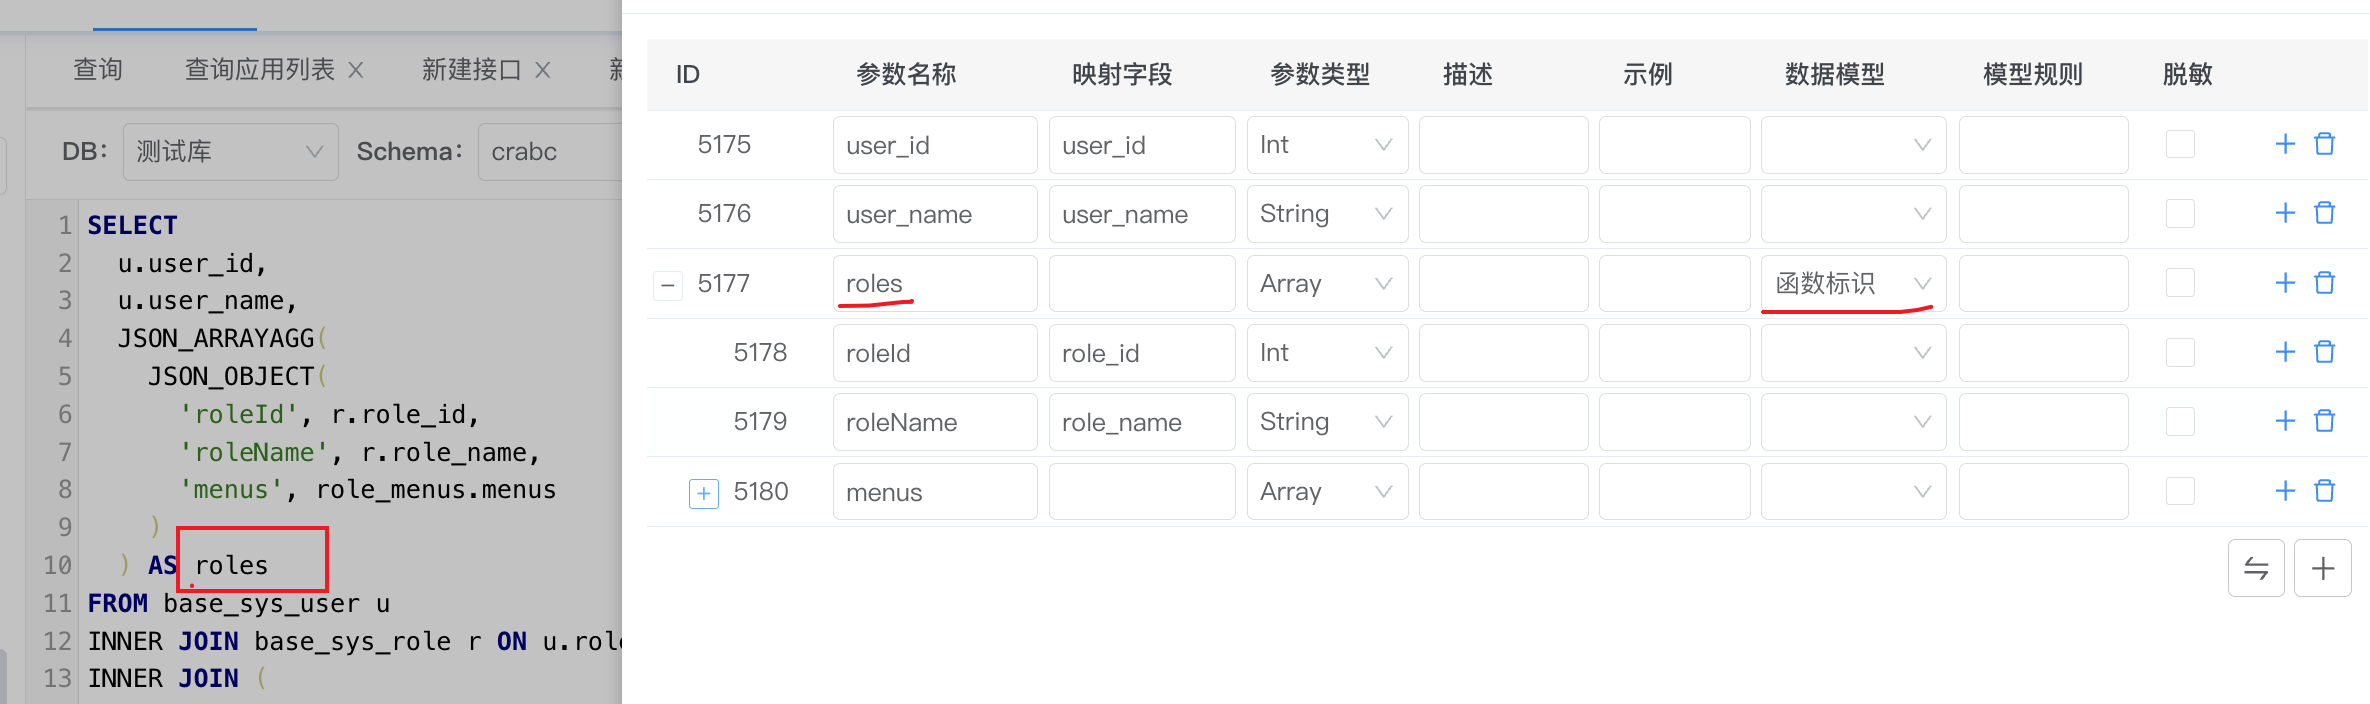Add a row after the menus parameter
The image size is (2370, 704).
(x=2285, y=491)
